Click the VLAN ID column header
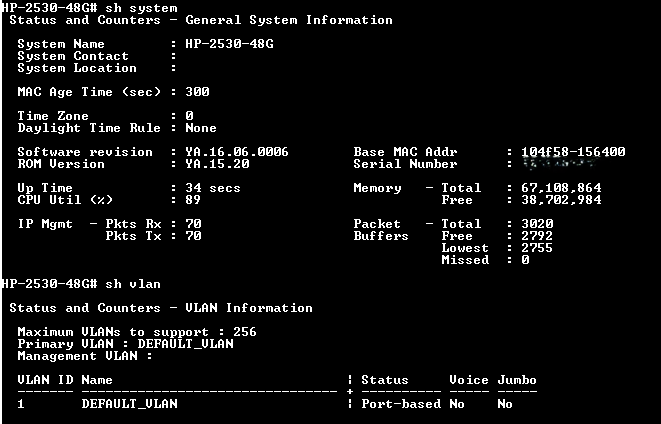 click(x=45, y=380)
